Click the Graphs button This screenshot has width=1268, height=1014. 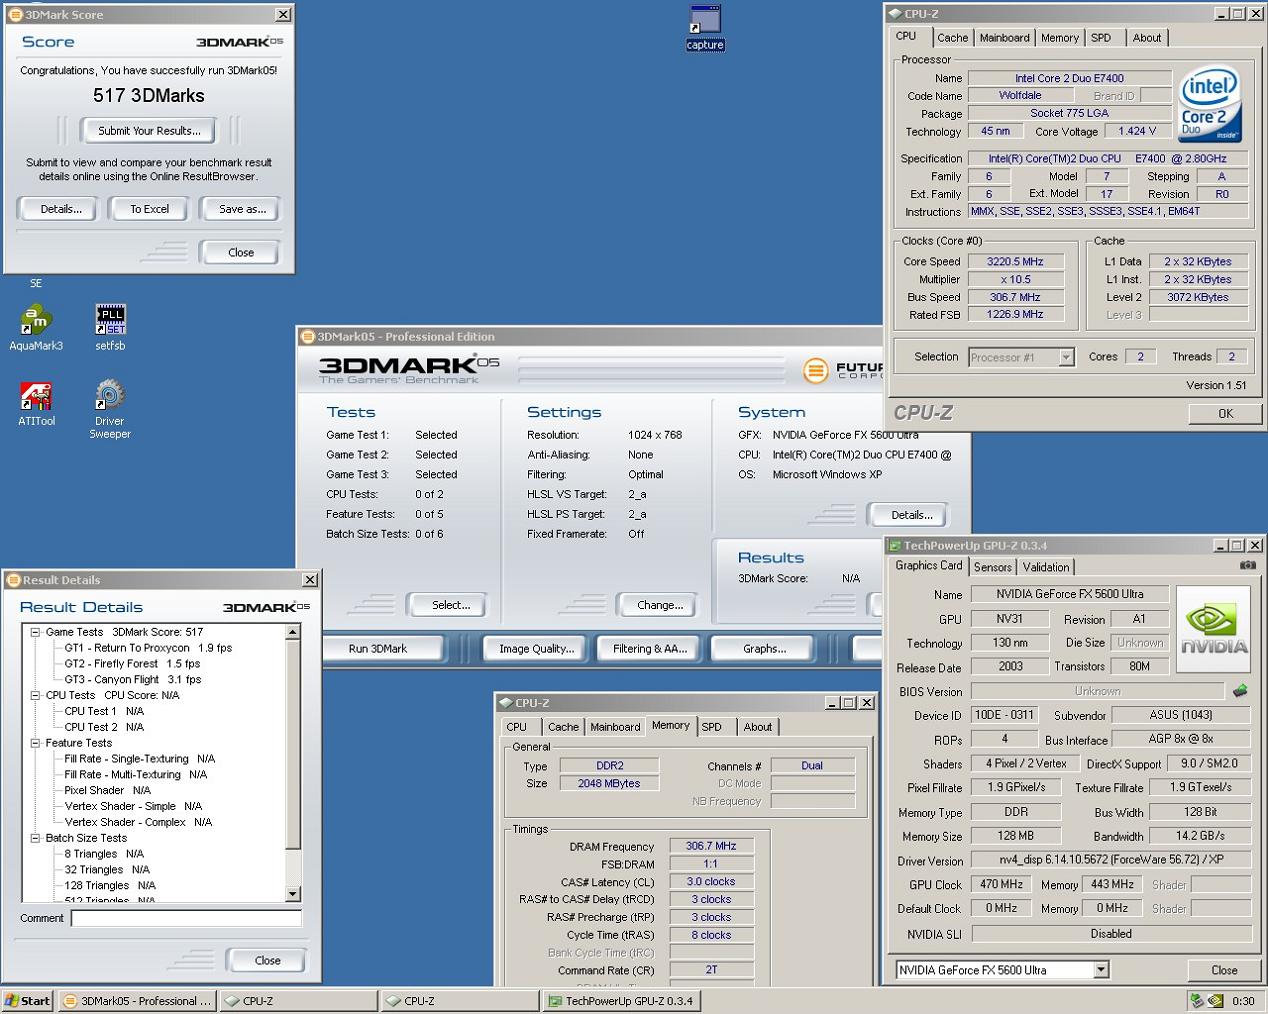pyautogui.click(x=765, y=649)
